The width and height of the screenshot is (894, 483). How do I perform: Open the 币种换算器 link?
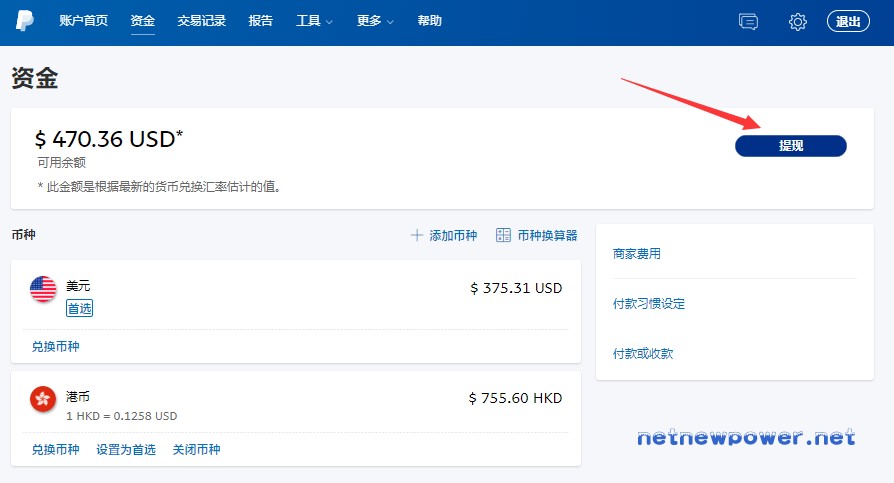pos(547,236)
